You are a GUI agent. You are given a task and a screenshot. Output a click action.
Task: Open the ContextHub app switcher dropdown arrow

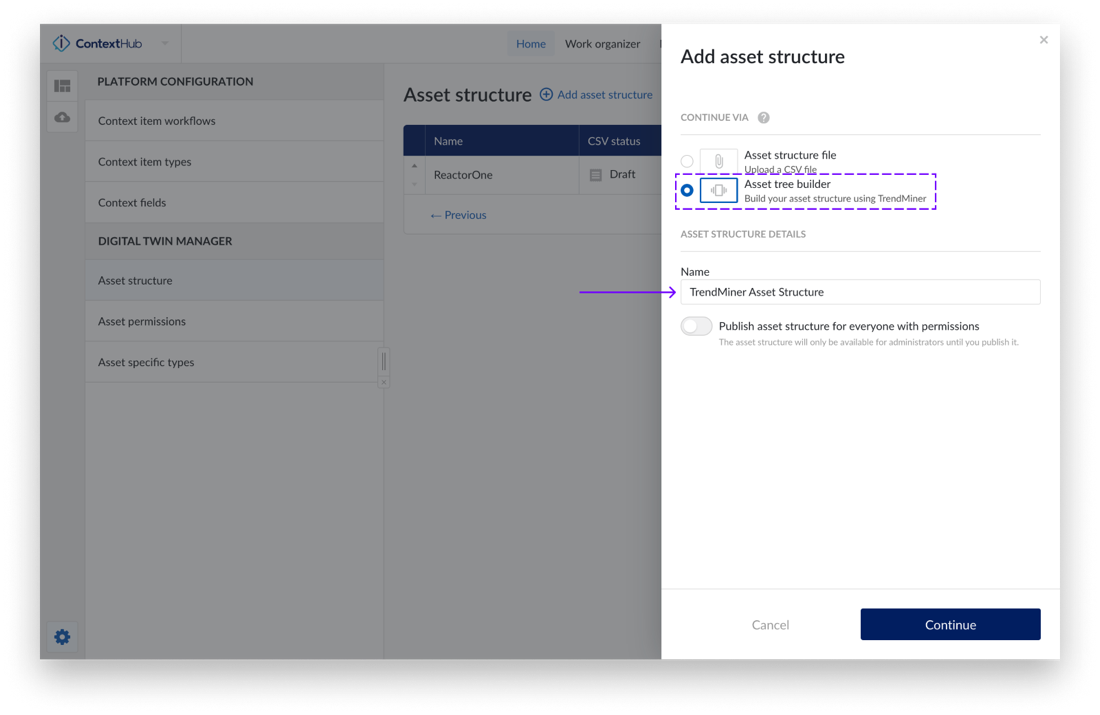click(165, 44)
